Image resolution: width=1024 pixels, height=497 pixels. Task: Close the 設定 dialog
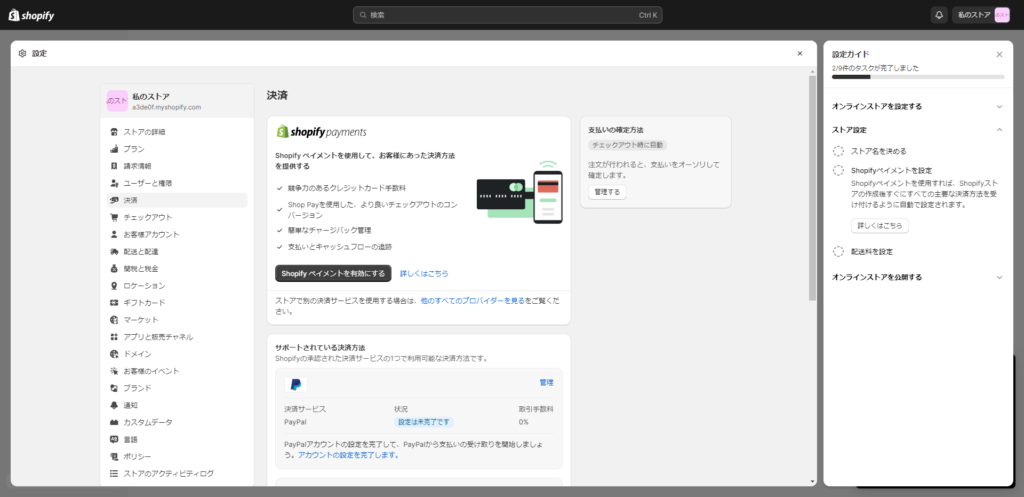coord(800,54)
